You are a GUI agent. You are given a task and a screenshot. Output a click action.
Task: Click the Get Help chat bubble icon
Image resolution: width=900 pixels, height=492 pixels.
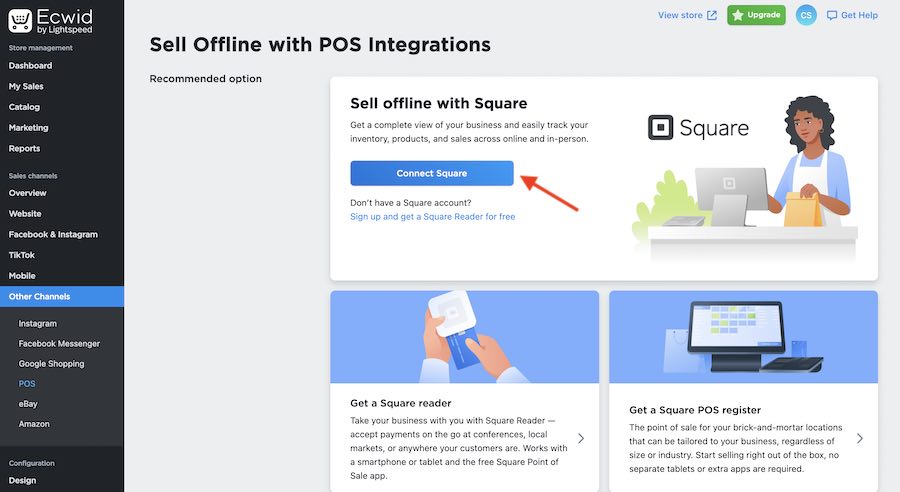pos(832,16)
